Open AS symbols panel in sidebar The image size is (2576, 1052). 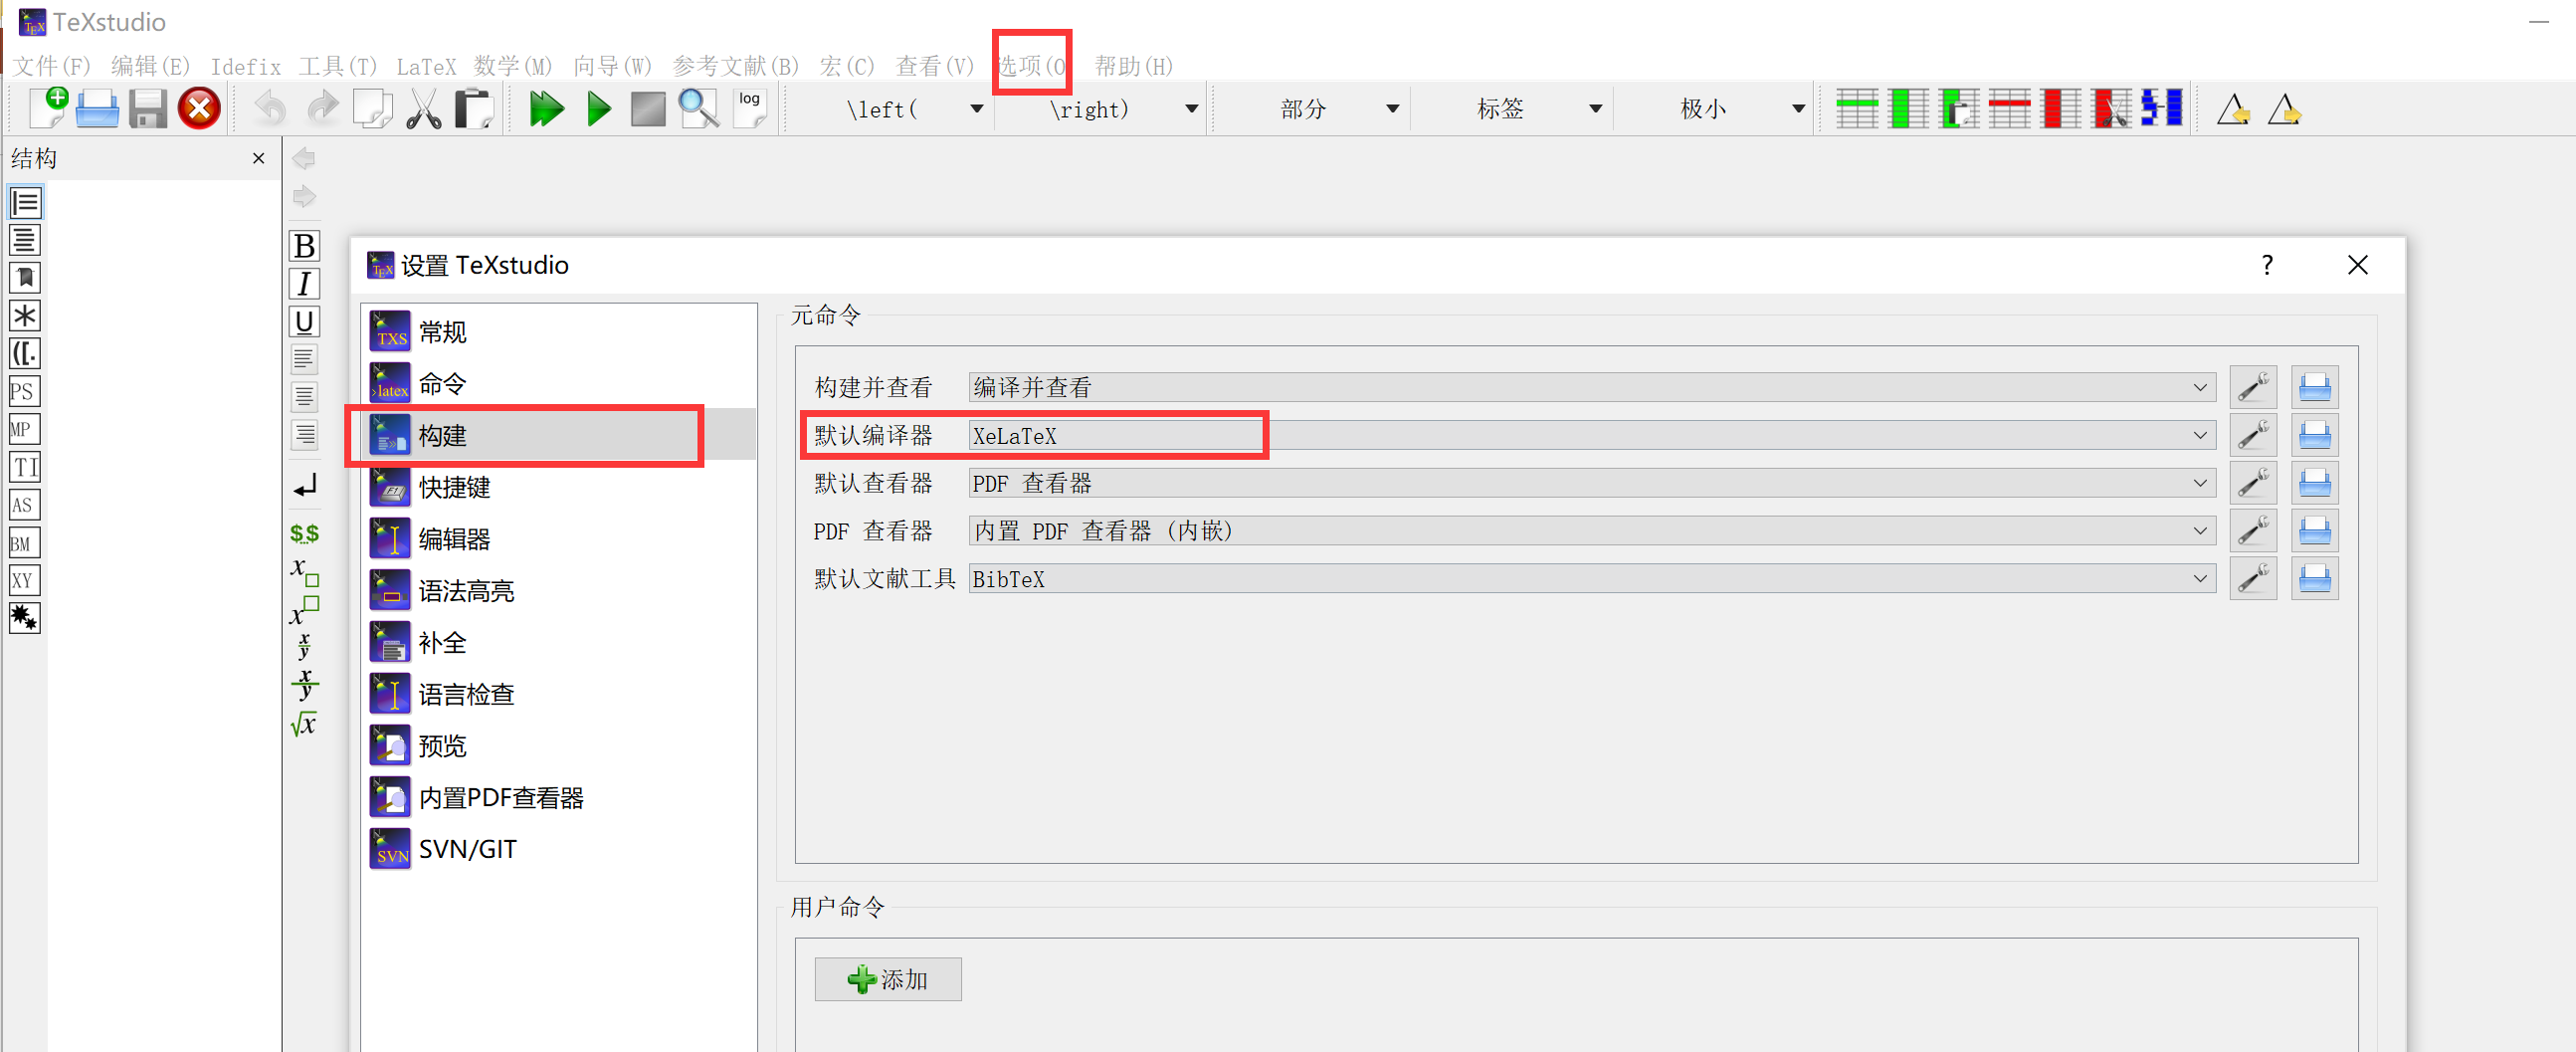[x=24, y=505]
